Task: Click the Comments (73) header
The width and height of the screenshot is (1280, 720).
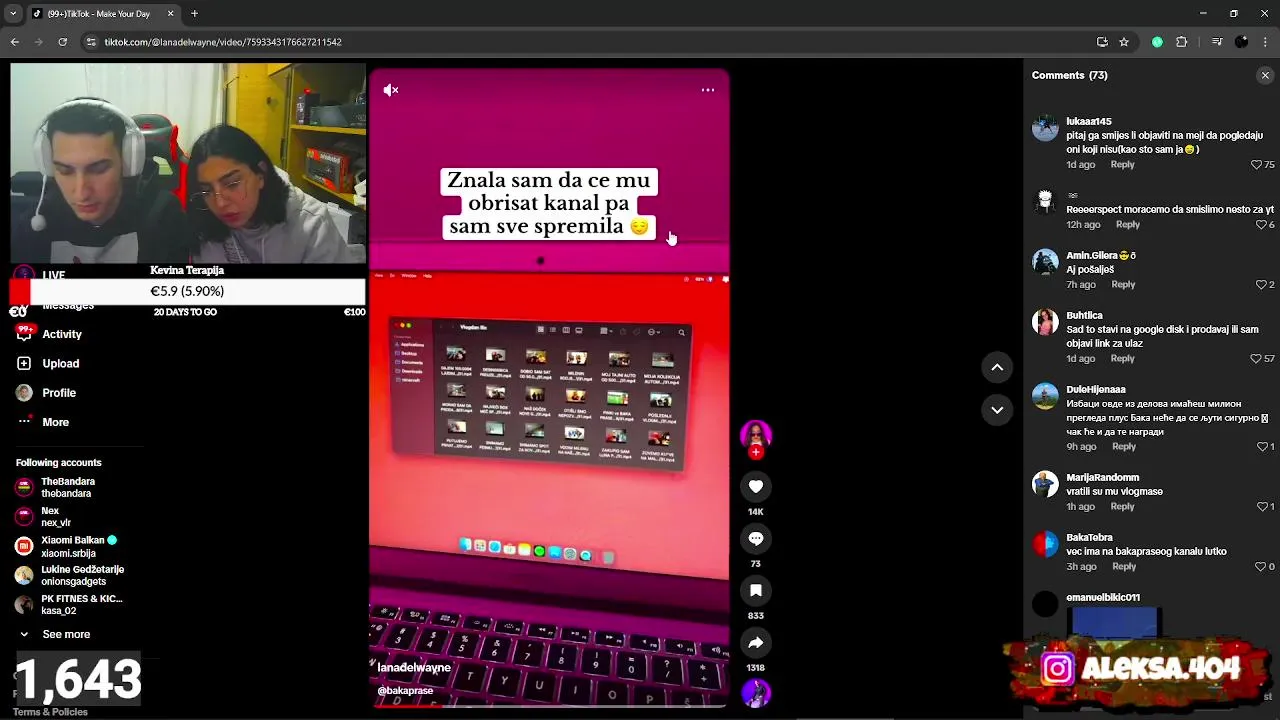Action: (x=1069, y=75)
